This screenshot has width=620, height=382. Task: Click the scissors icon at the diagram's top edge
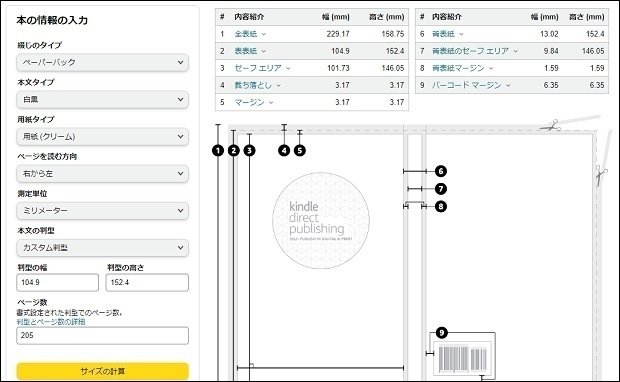tap(550, 126)
